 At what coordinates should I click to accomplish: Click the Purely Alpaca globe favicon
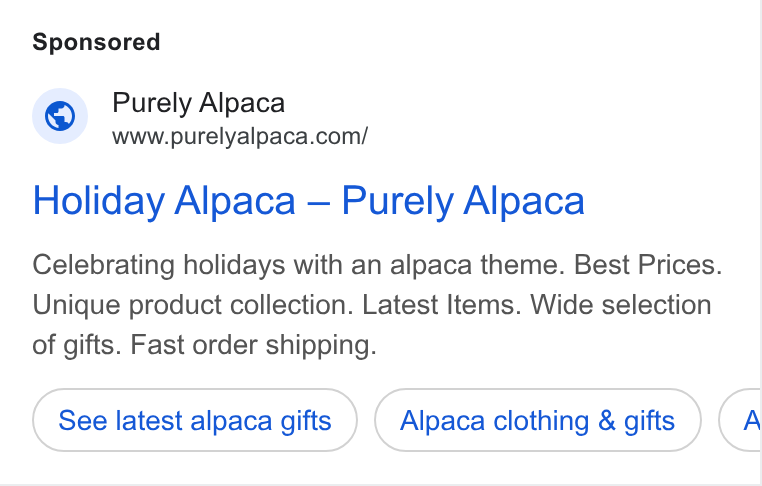(60, 116)
